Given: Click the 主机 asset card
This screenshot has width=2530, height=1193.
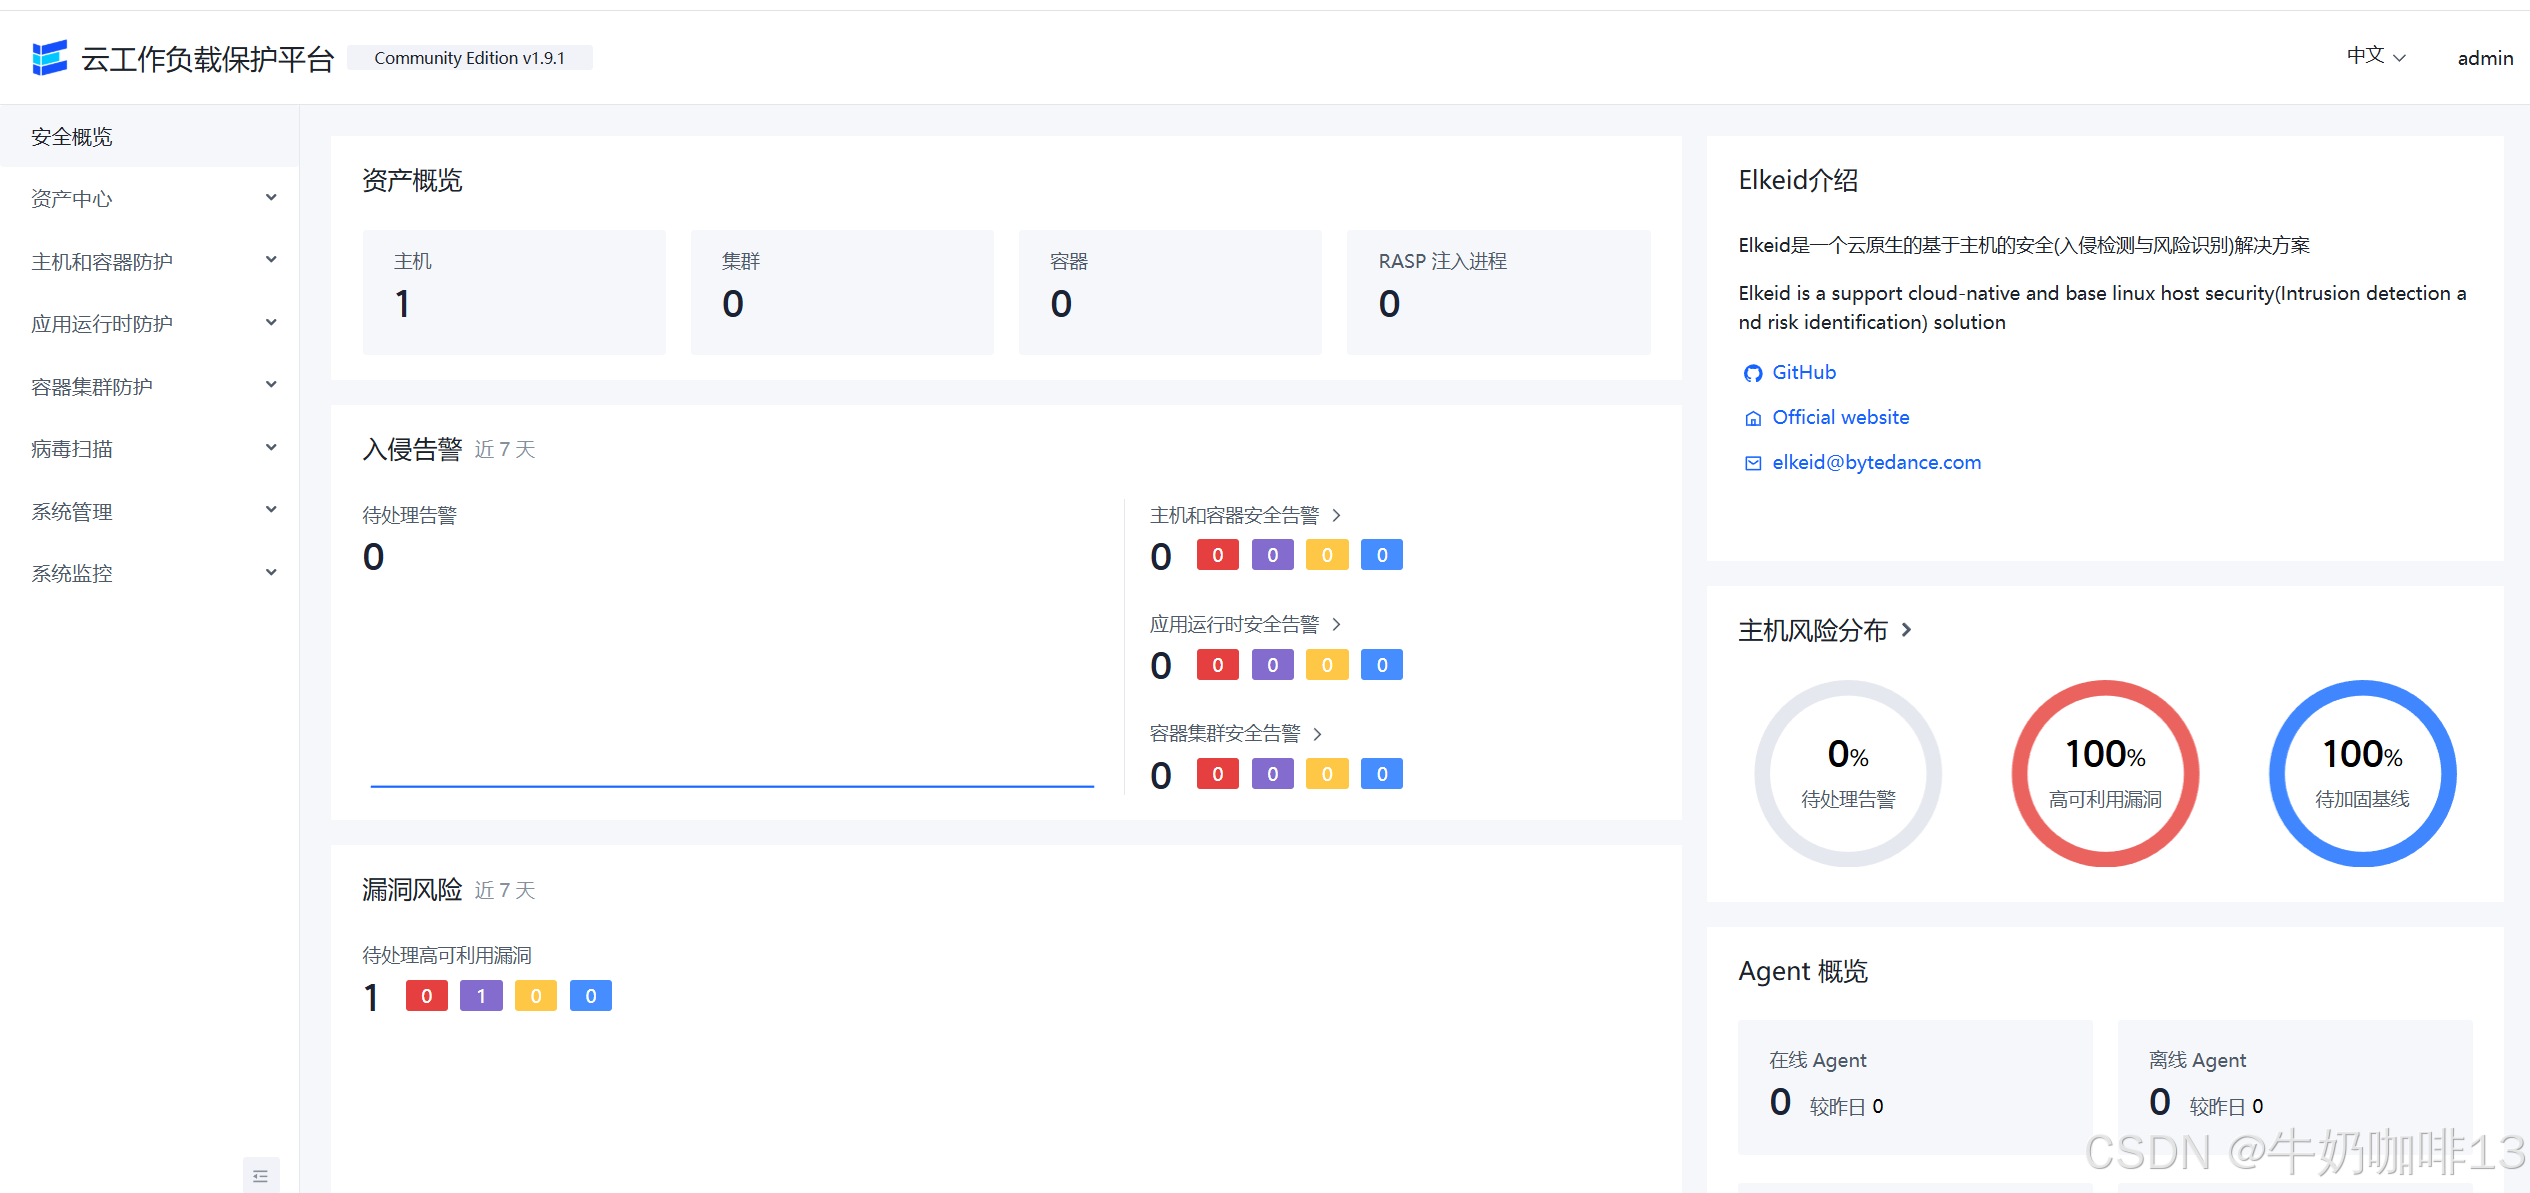Looking at the screenshot, I should tap(514, 292).
